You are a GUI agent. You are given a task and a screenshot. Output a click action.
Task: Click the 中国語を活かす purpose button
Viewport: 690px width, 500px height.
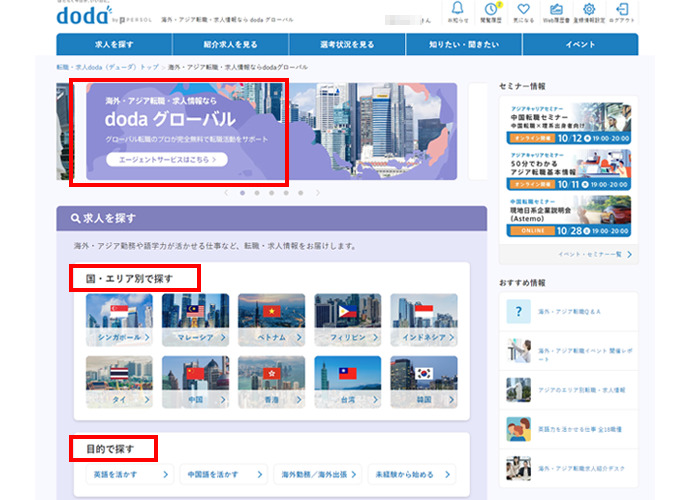click(224, 474)
